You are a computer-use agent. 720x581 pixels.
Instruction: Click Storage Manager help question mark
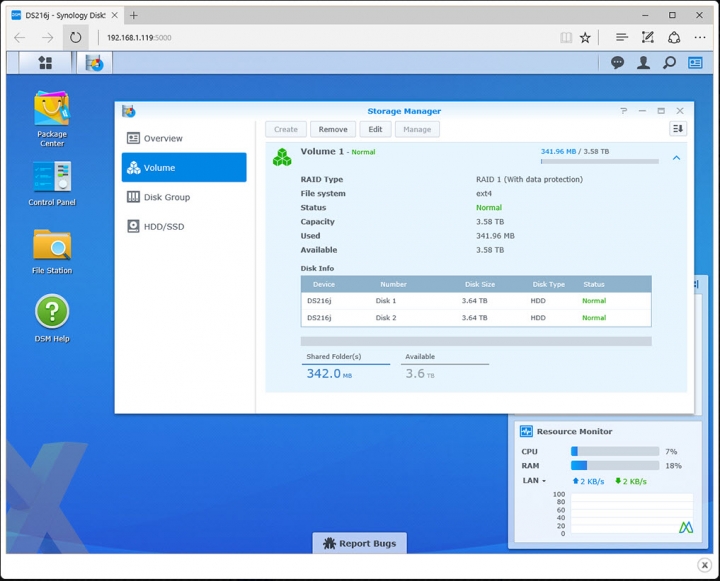(623, 111)
